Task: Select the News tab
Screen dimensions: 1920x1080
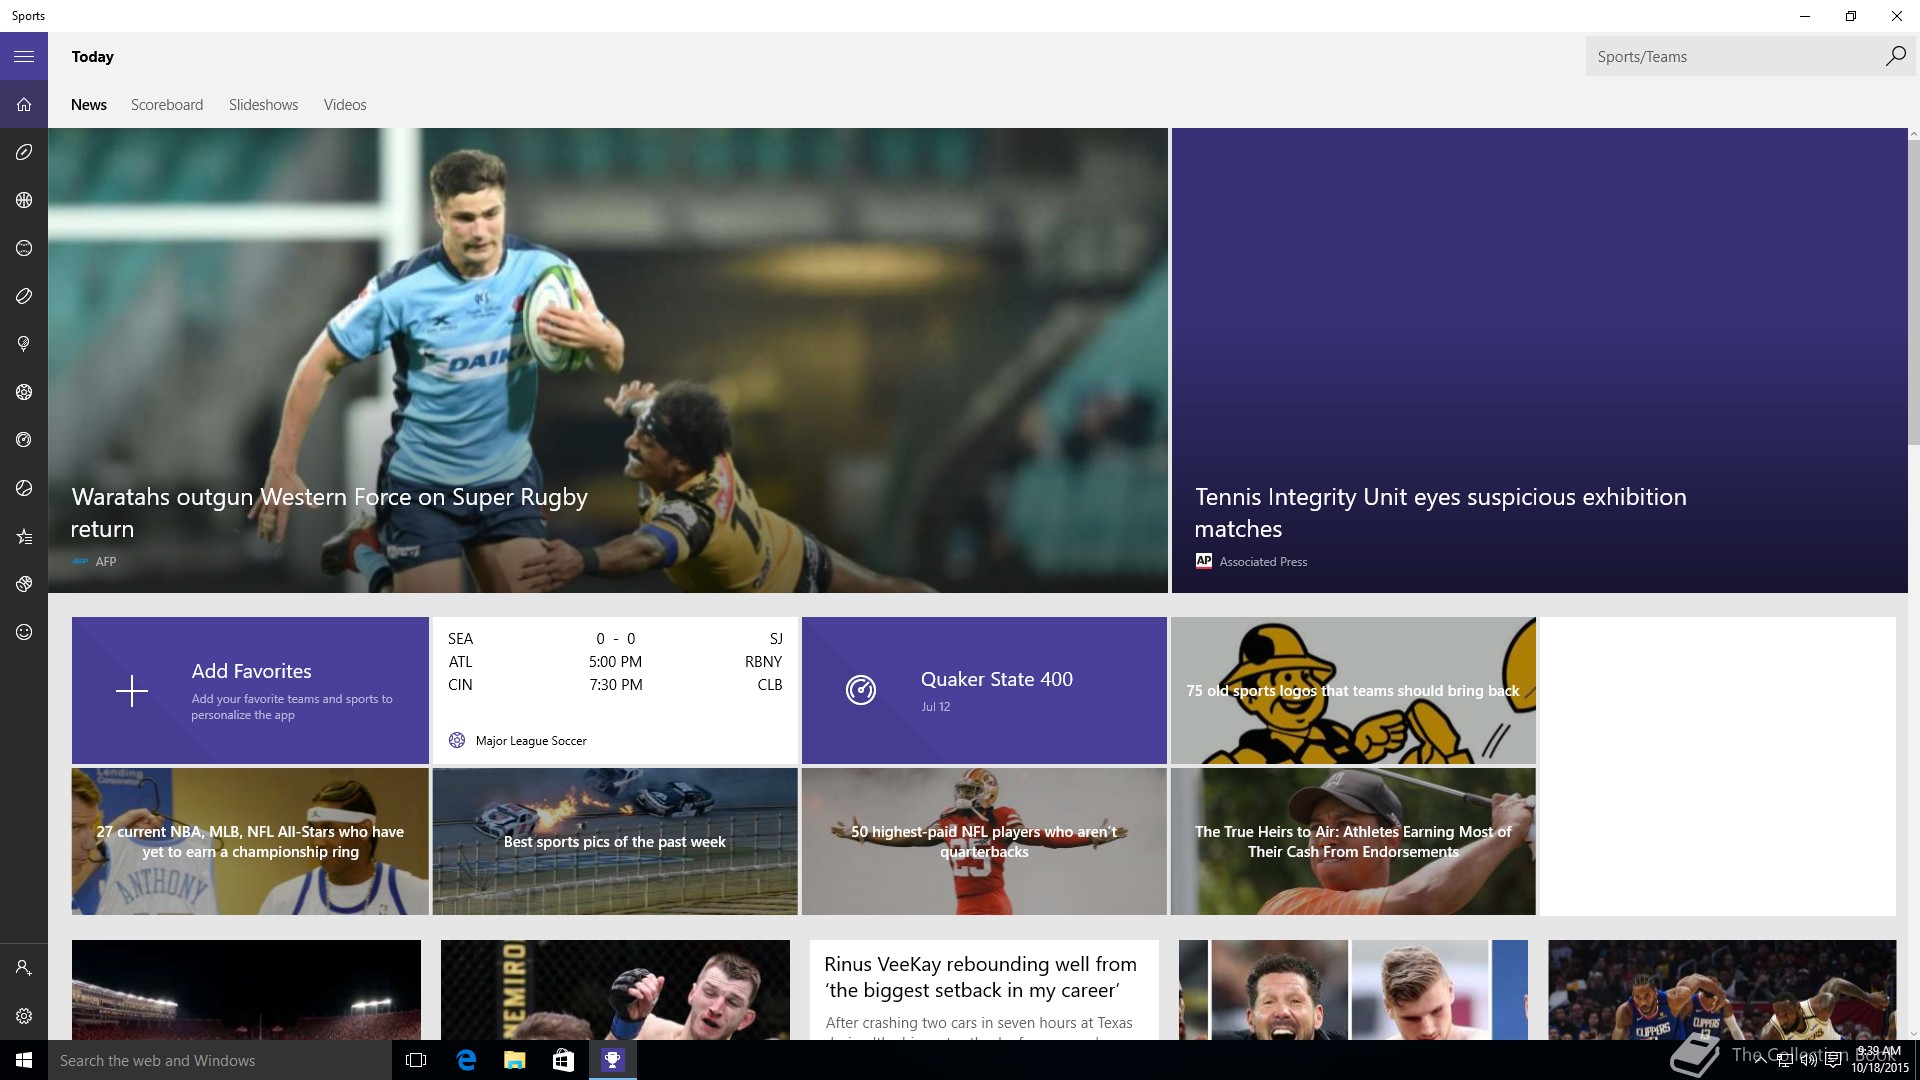Action: (89, 105)
